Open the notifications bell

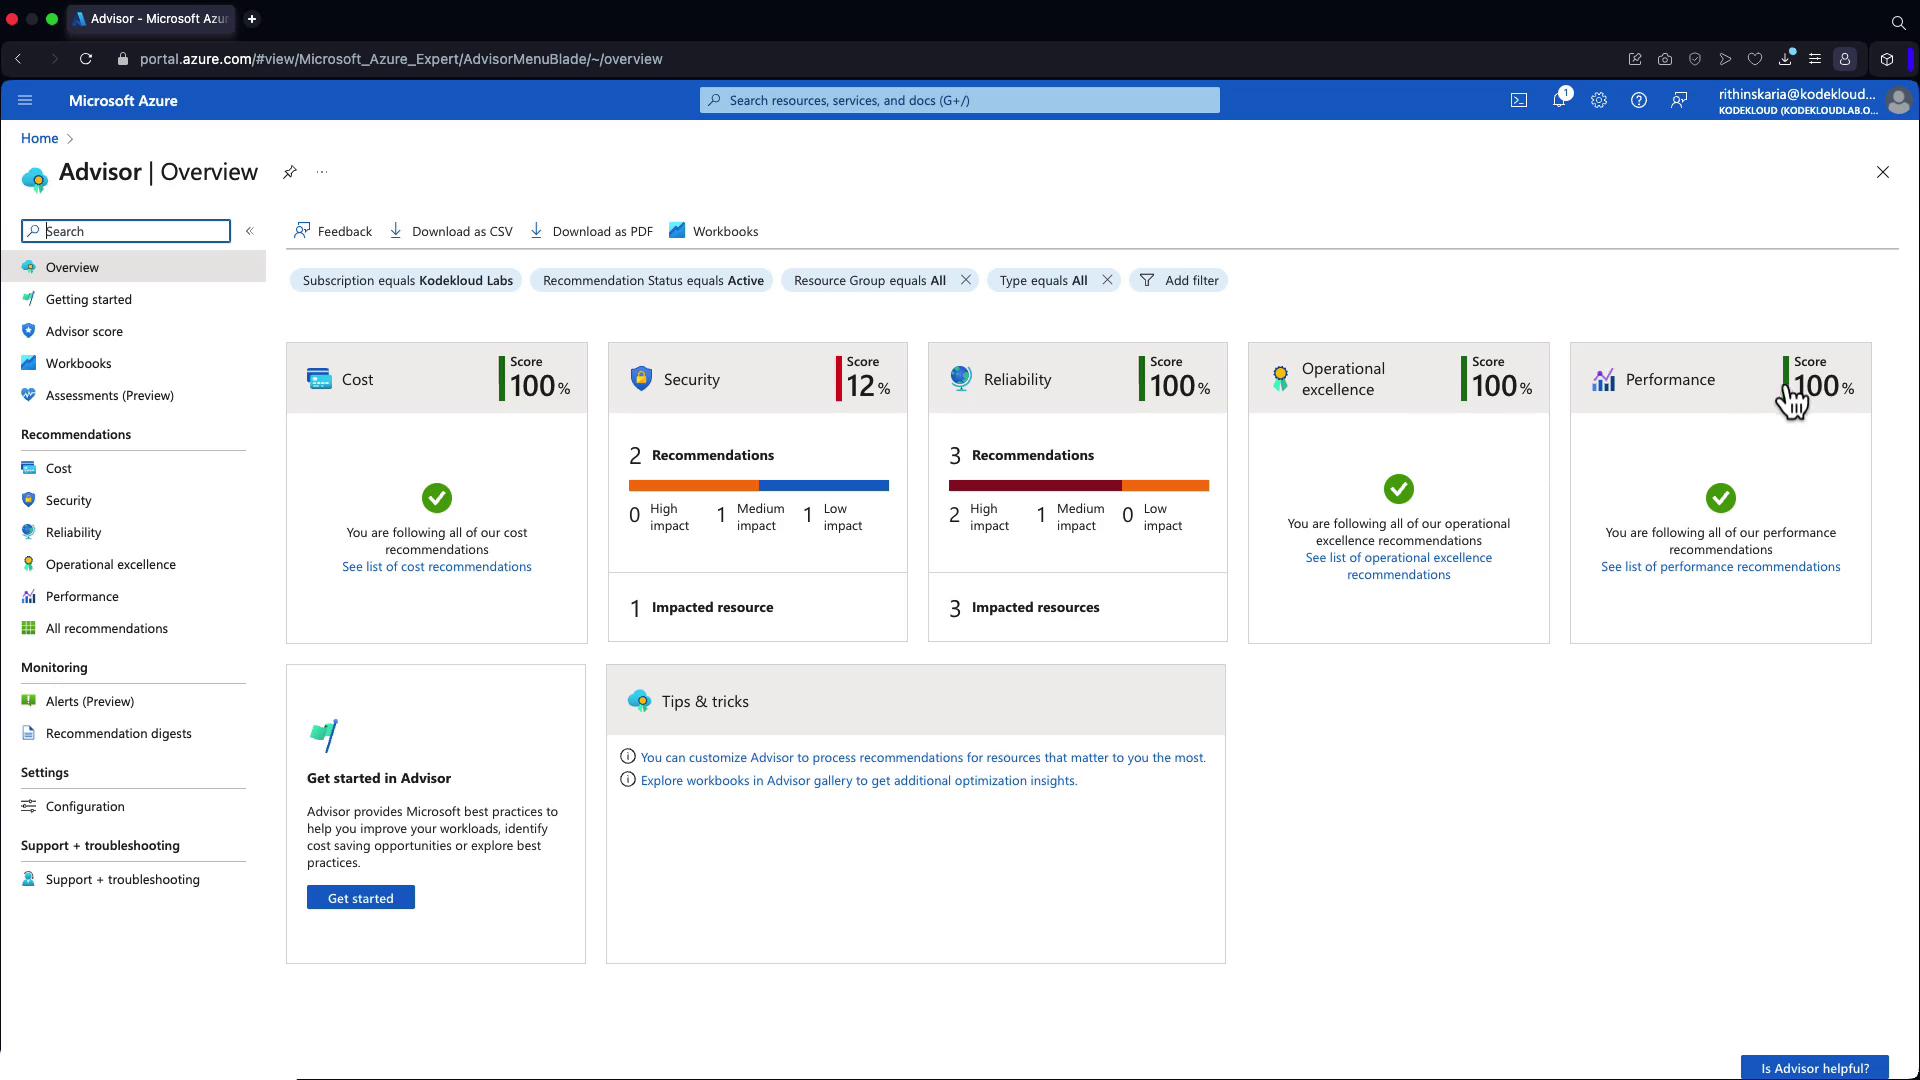[1558, 100]
